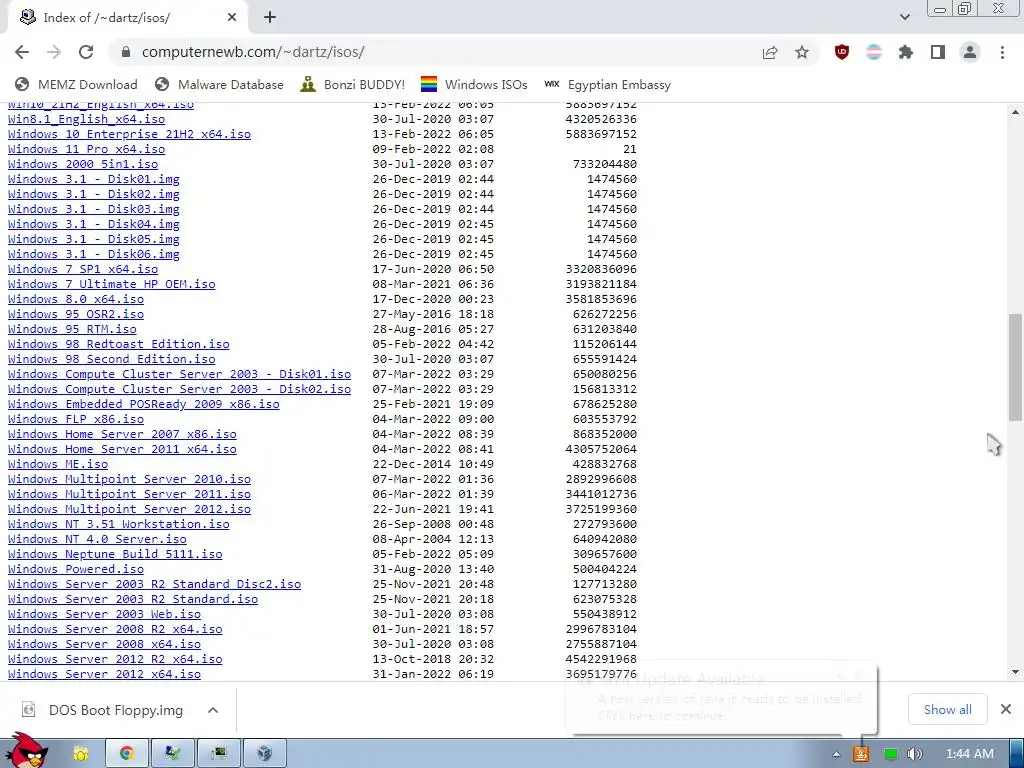Click Windows 95 OSR2.iso link
Viewport: 1024px width, 768px height.
click(76, 314)
